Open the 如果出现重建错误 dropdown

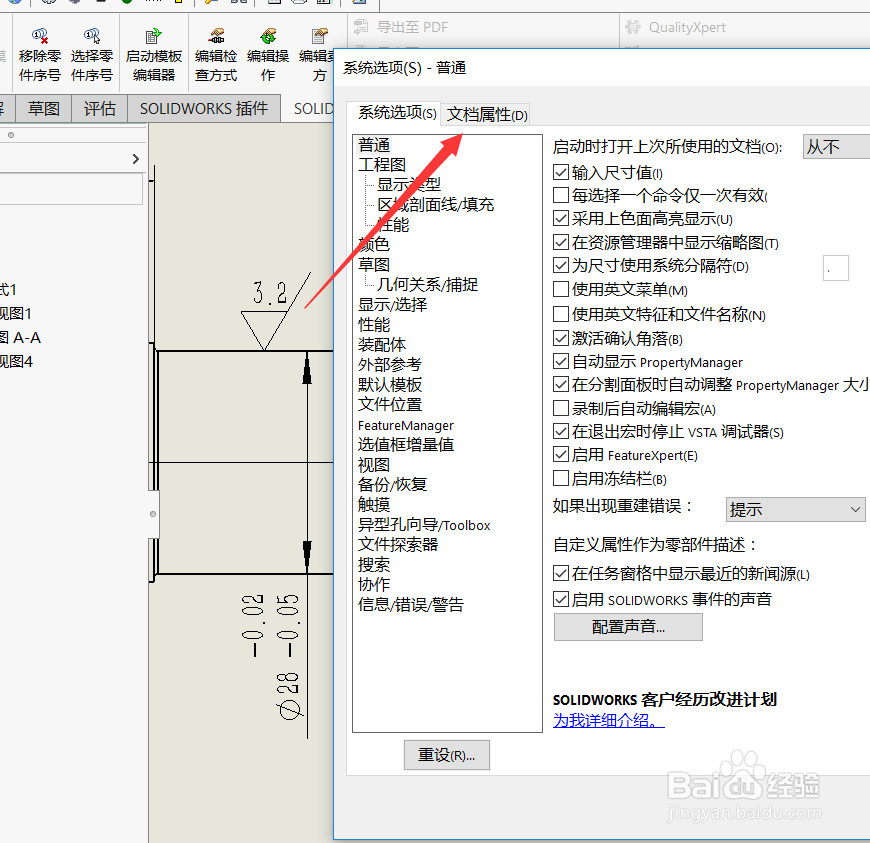[796, 509]
